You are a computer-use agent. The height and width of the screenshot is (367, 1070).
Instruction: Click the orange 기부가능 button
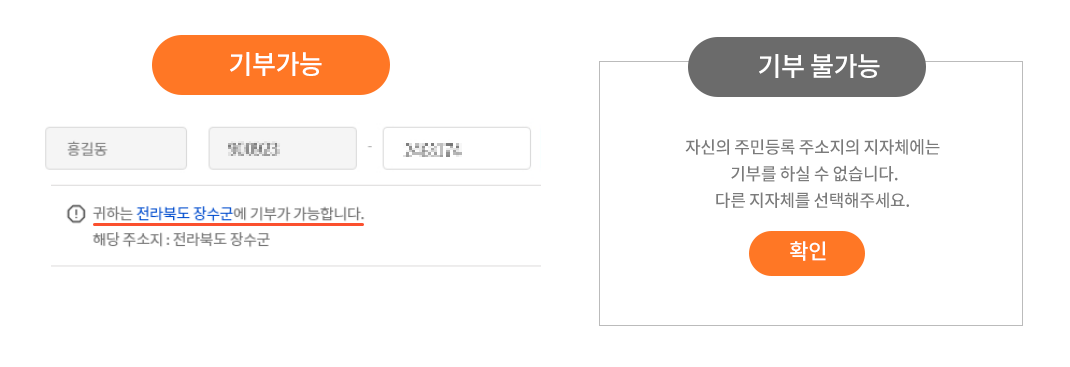pos(270,65)
